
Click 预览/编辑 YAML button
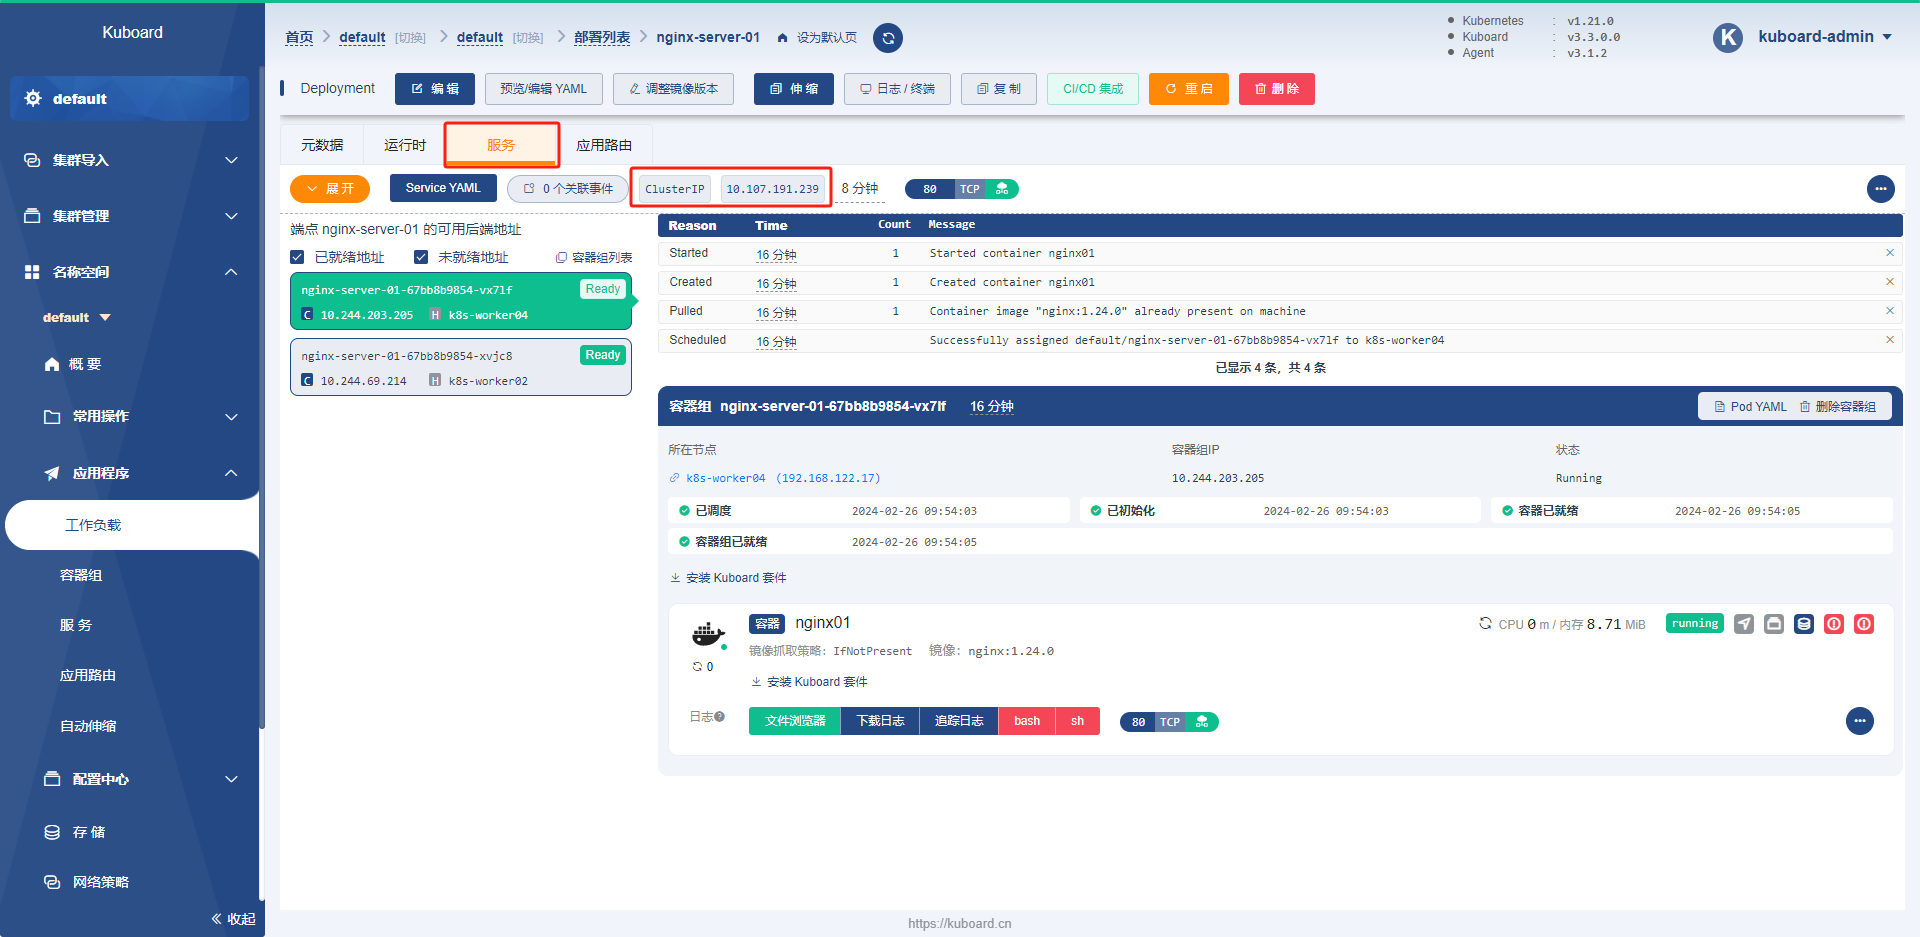pos(544,89)
